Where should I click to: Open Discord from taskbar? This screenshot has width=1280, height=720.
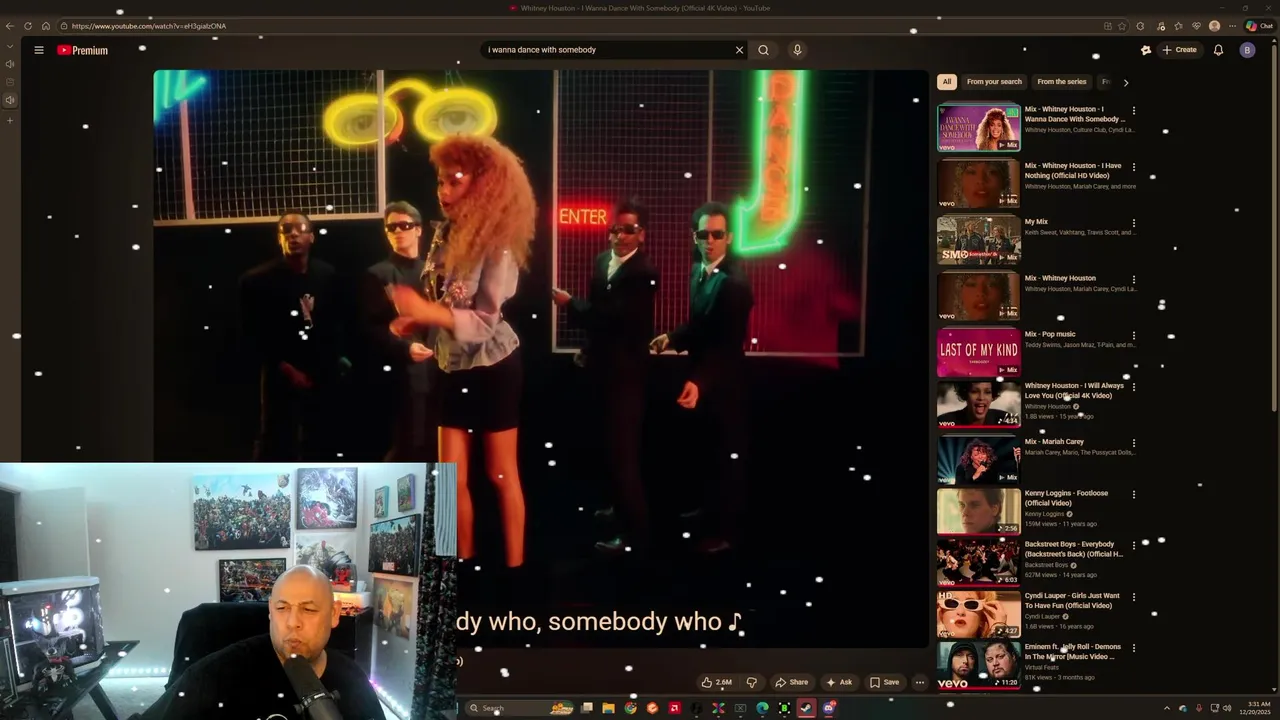[x=828, y=708]
